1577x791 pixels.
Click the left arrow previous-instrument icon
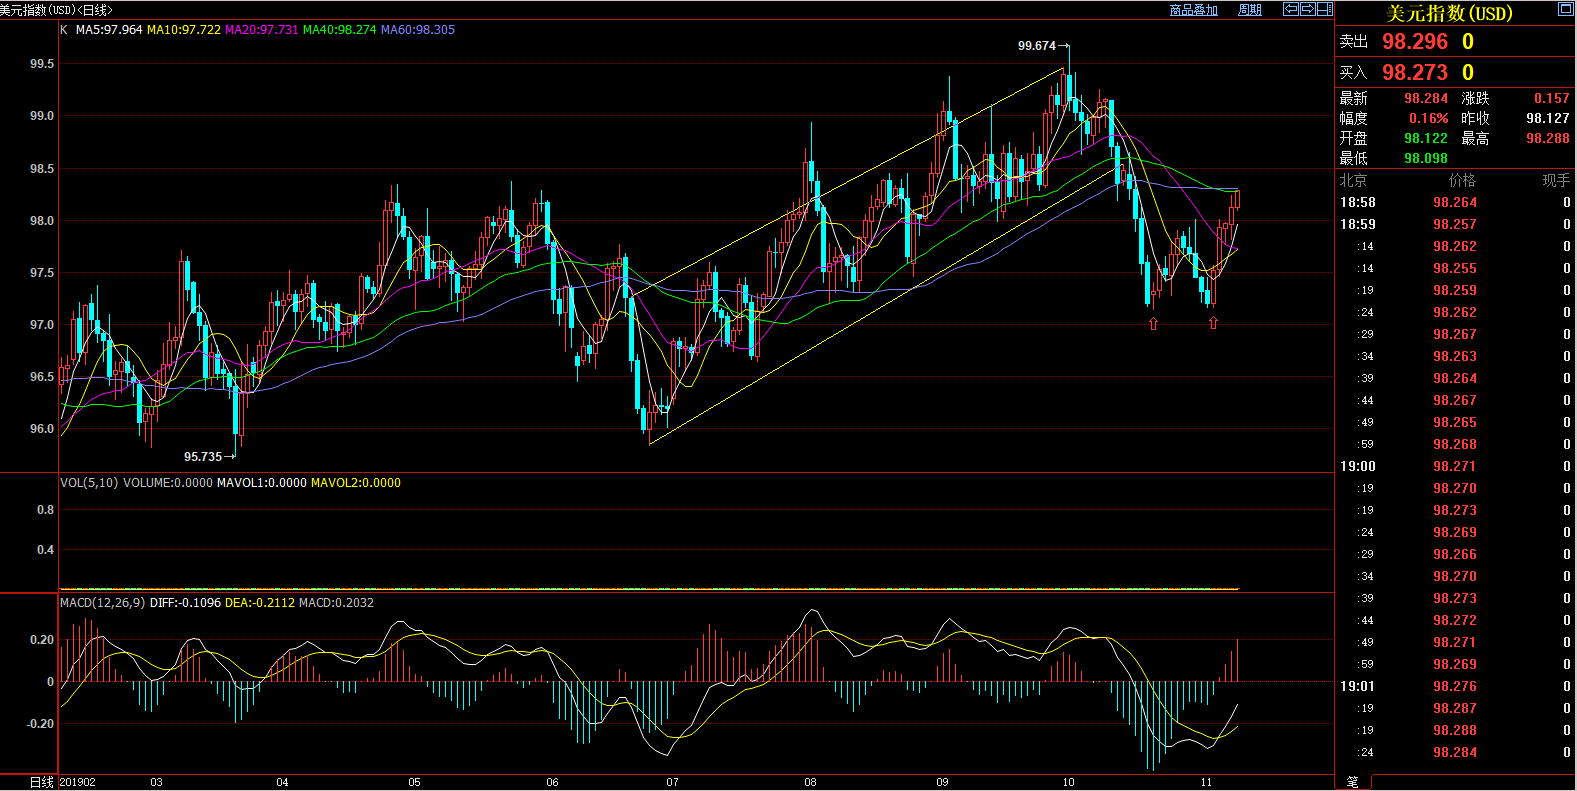1291,9
